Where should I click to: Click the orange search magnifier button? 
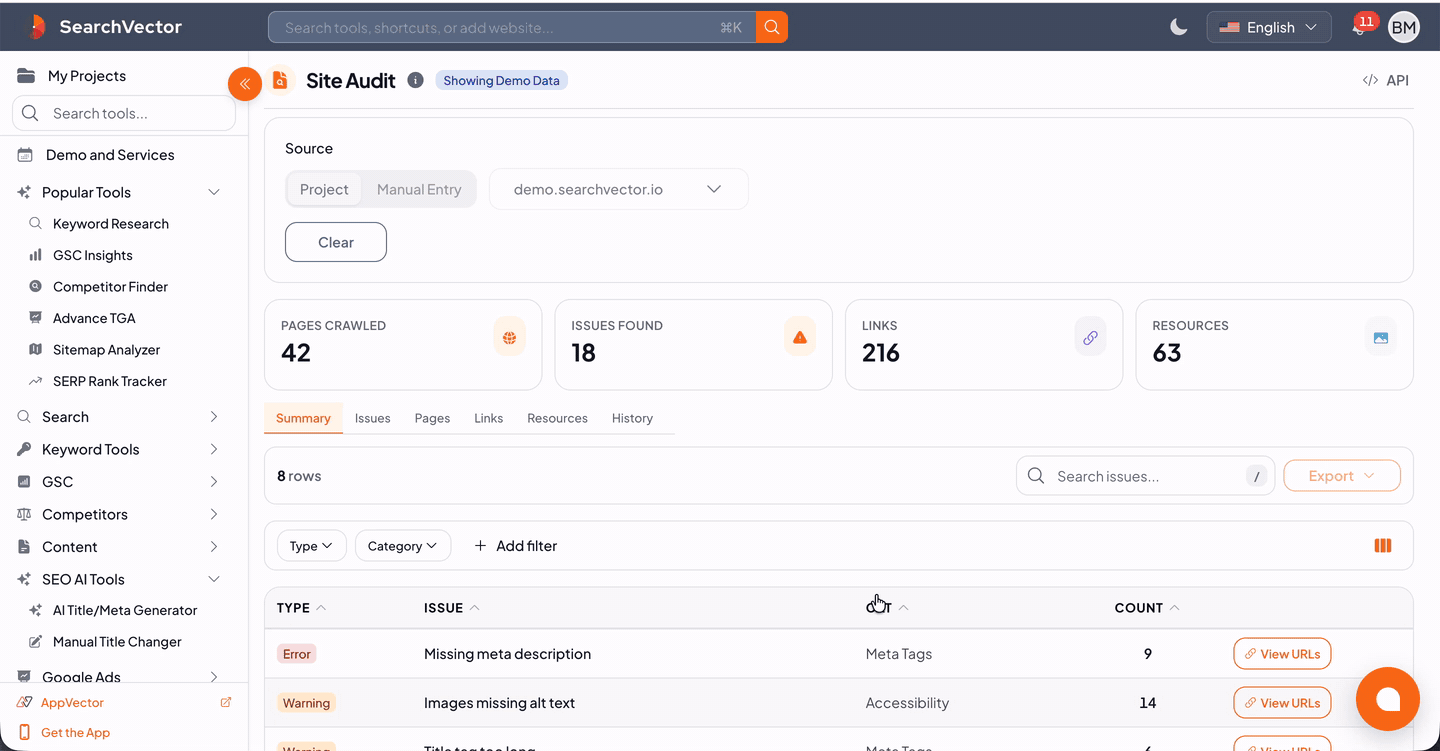(x=772, y=27)
